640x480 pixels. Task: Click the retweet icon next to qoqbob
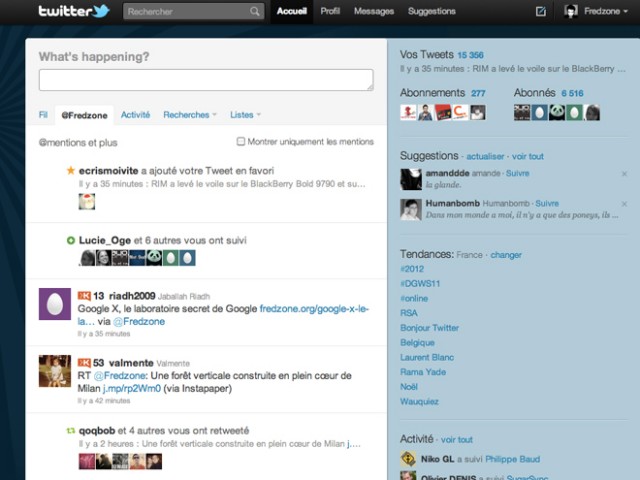click(71, 431)
